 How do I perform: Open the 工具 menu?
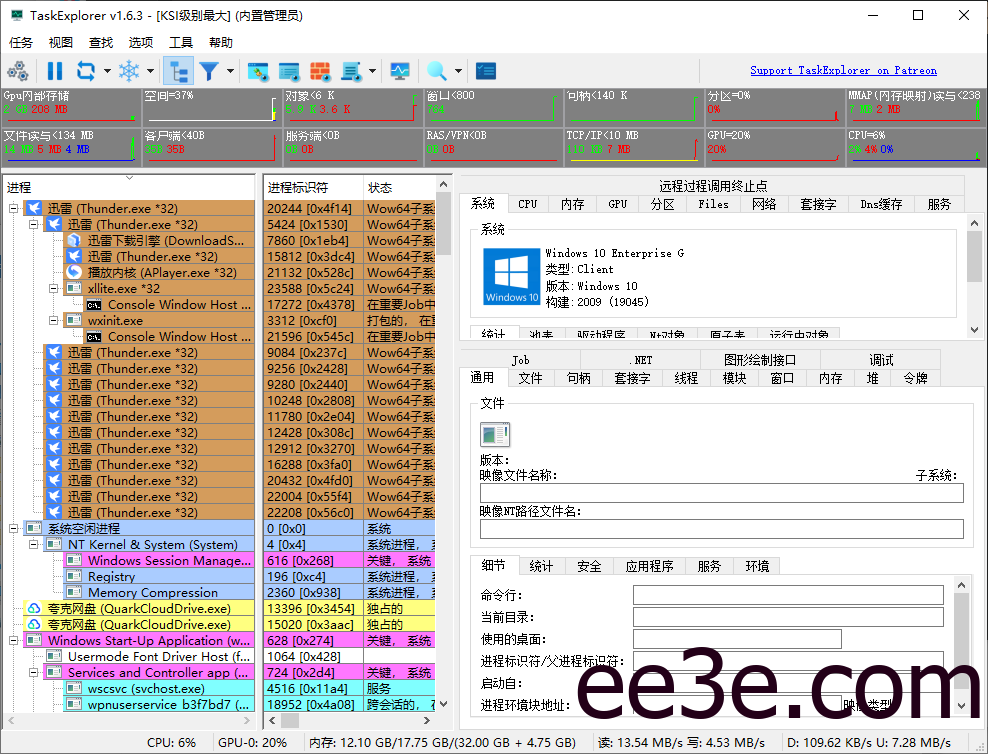pos(181,42)
